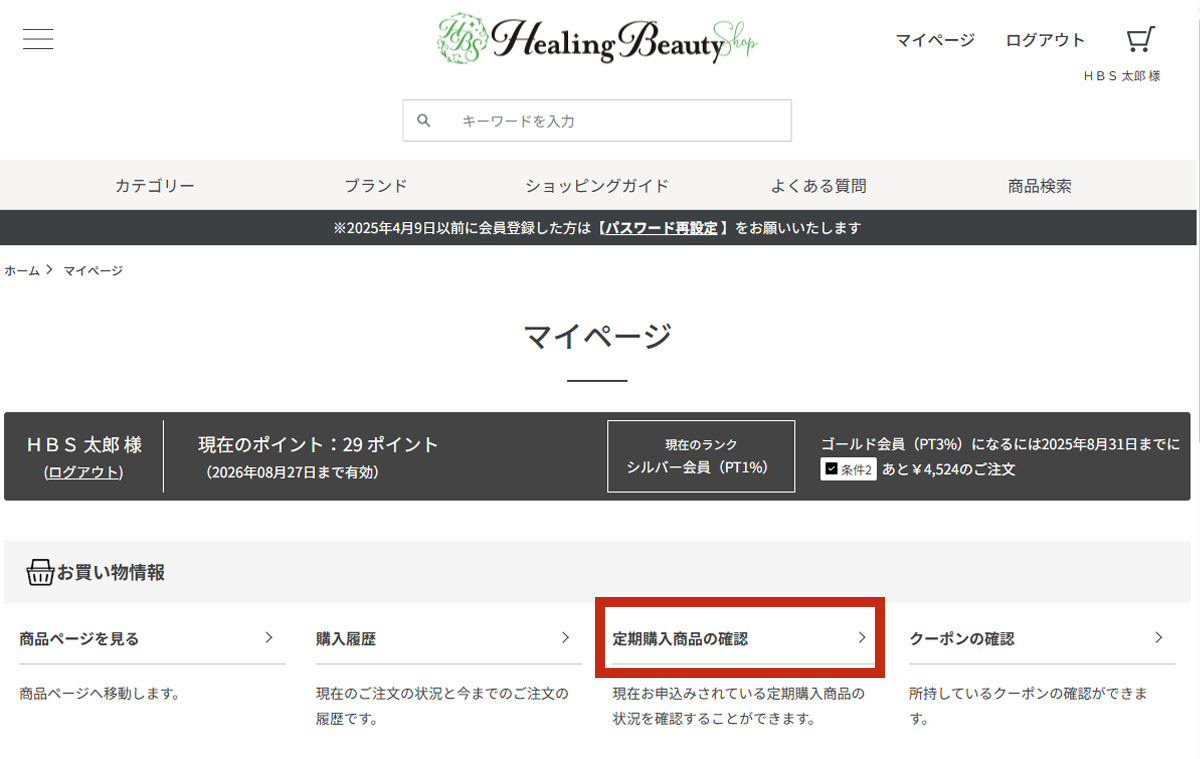This screenshot has height=759, width=1200.
Task: Go to よくある質問 page
Action: pyautogui.click(x=818, y=186)
